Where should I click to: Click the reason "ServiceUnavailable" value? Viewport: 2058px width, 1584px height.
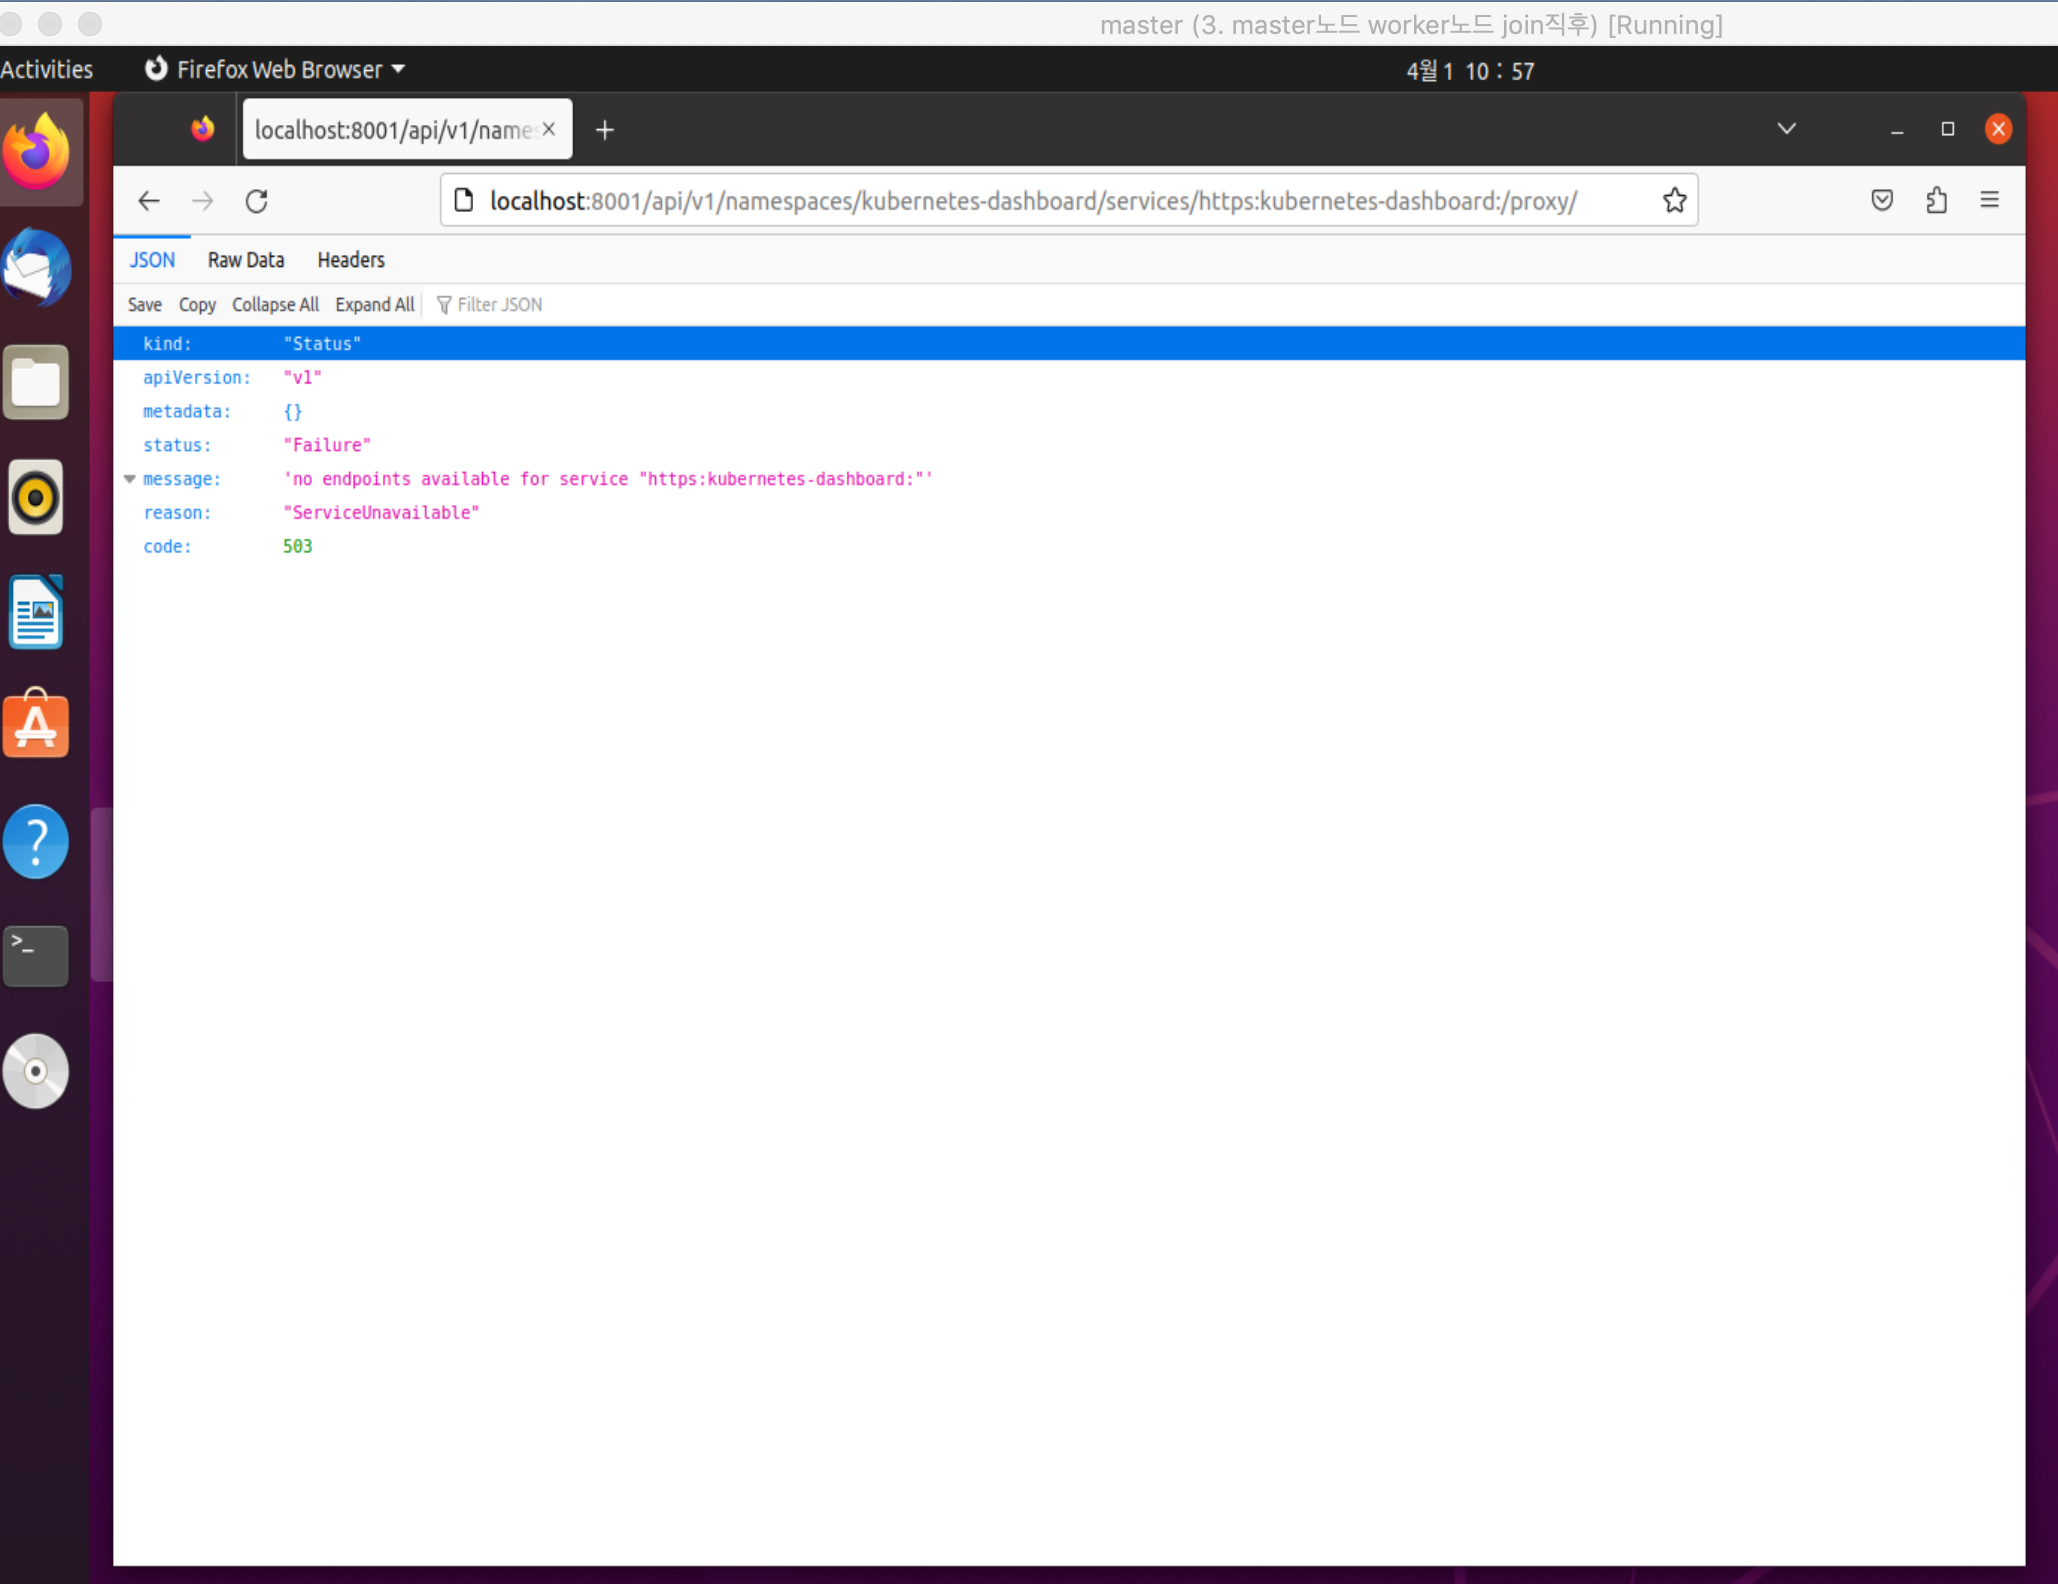381,513
